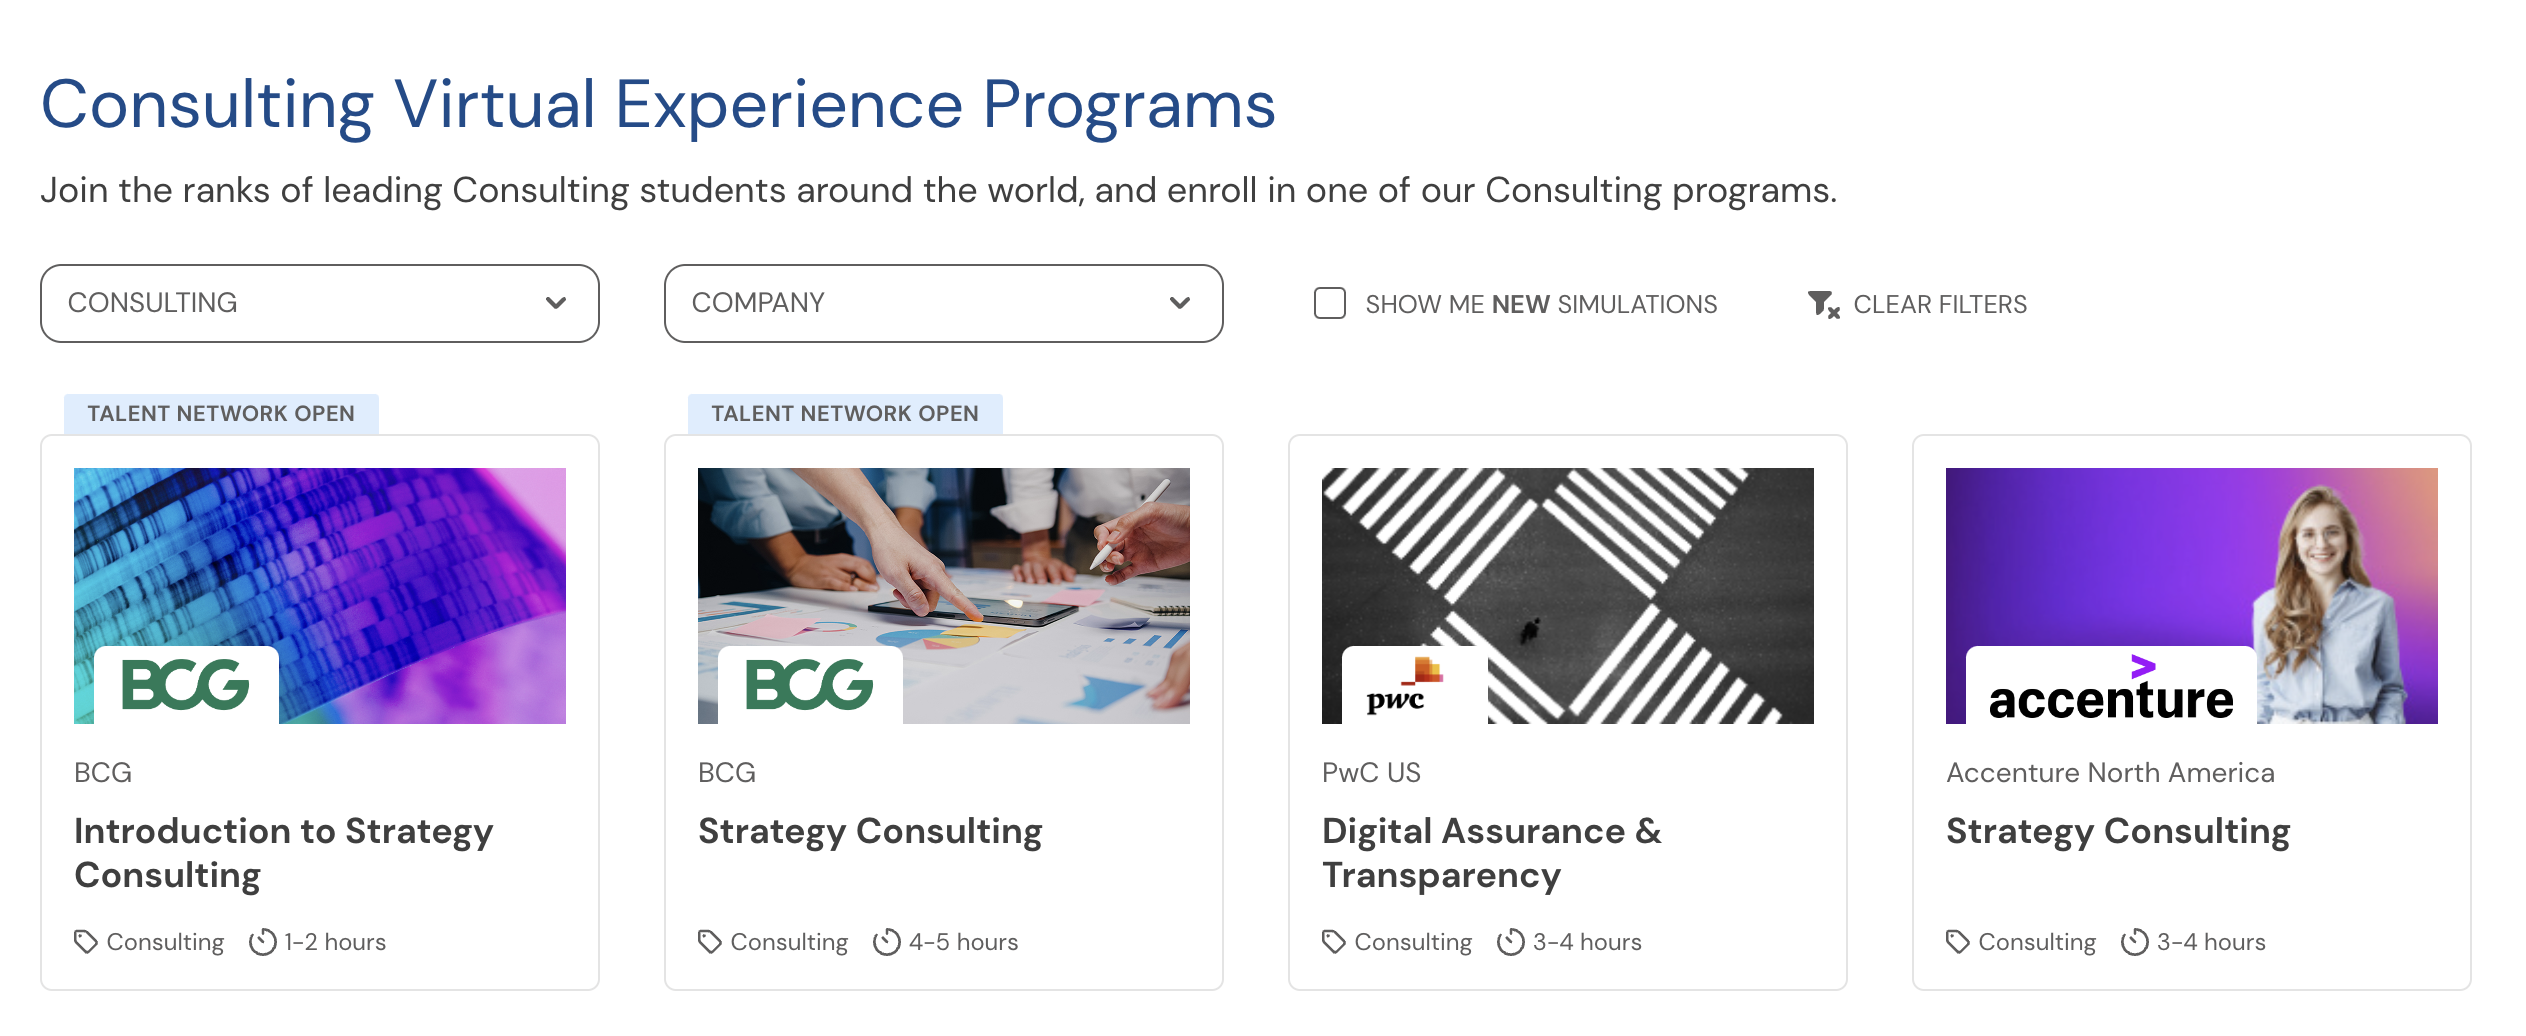Click the first Talent Network Open tag
2526x1036 pixels.
tap(221, 414)
